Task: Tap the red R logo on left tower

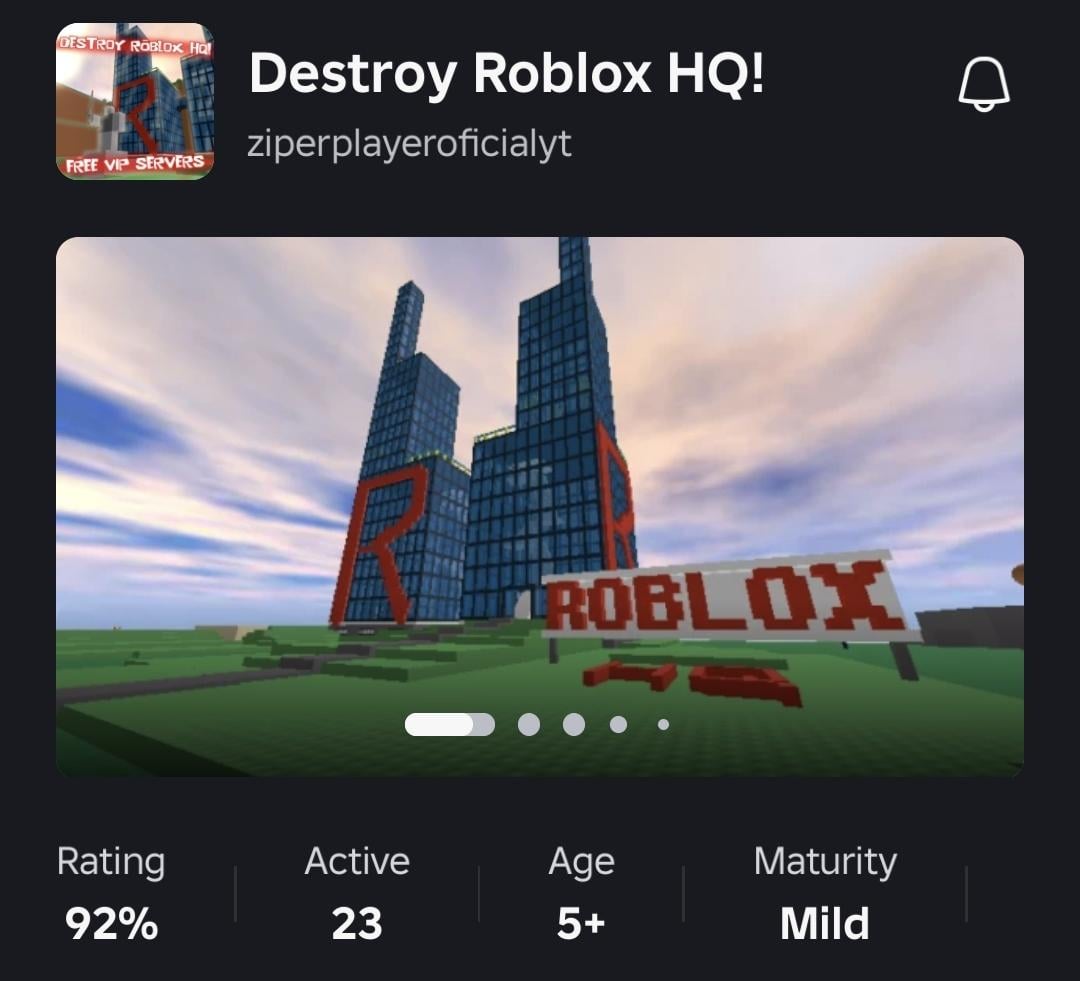Action: click(380, 544)
